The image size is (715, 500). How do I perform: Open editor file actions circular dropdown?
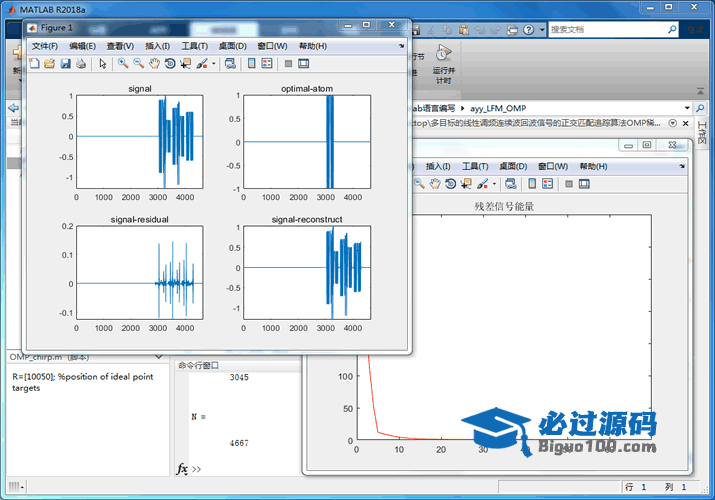point(673,123)
